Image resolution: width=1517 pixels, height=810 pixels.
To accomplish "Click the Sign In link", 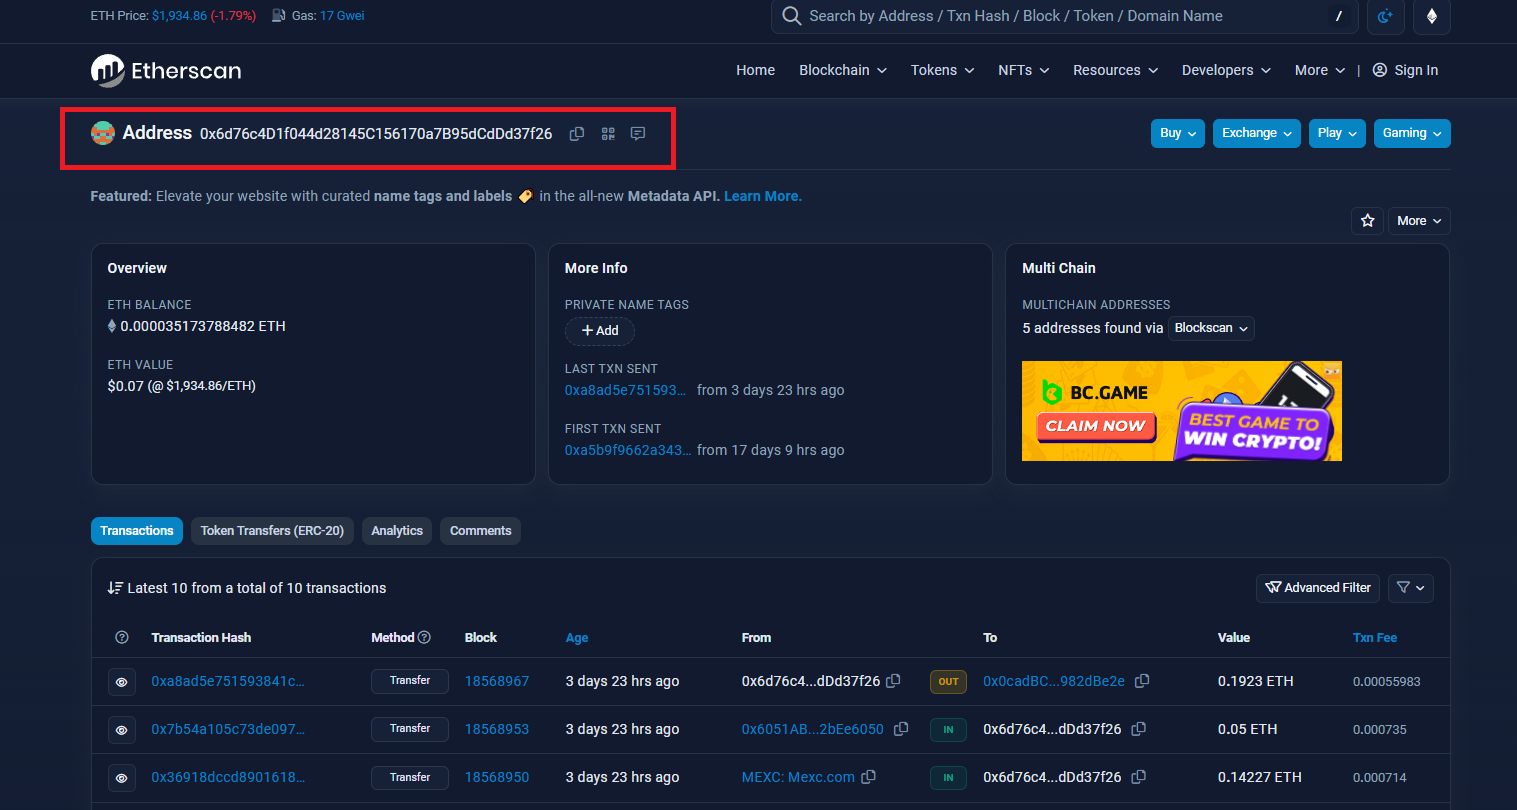I will (x=1416, y=70).
